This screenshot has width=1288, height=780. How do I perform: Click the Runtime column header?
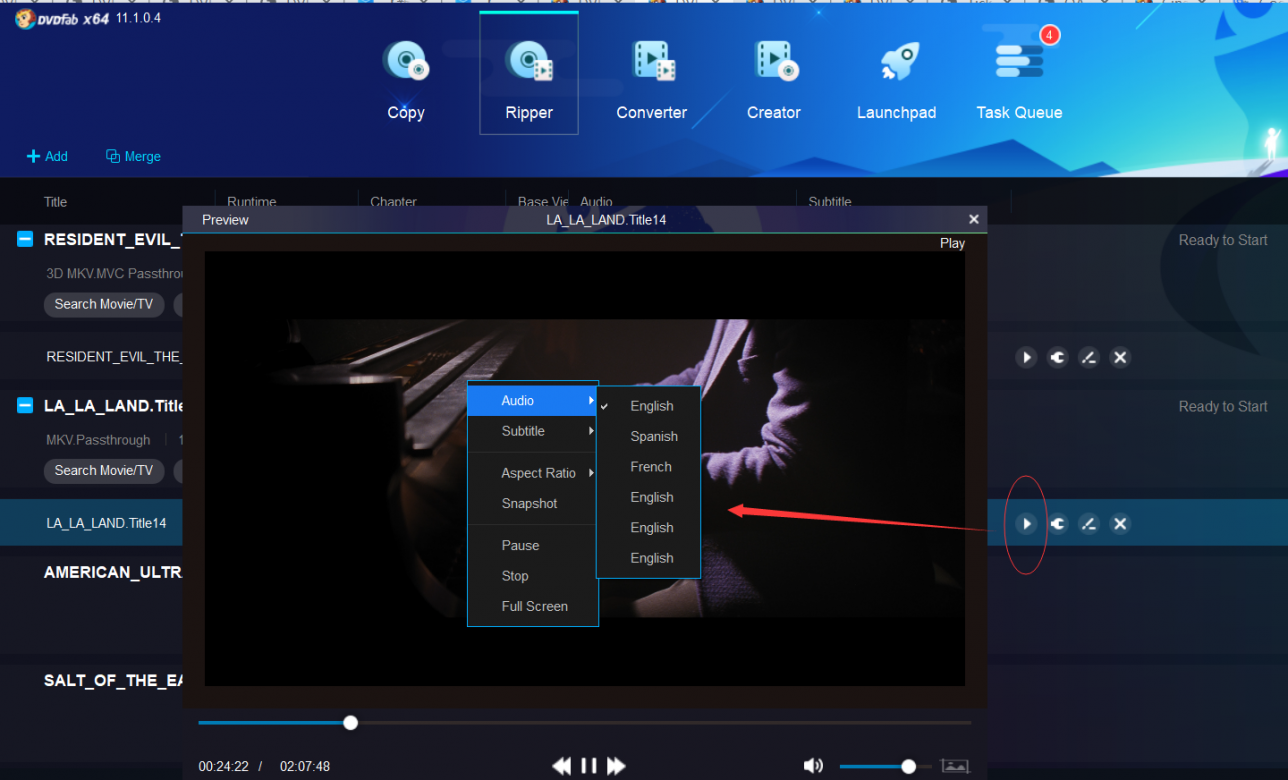(251, 202)
